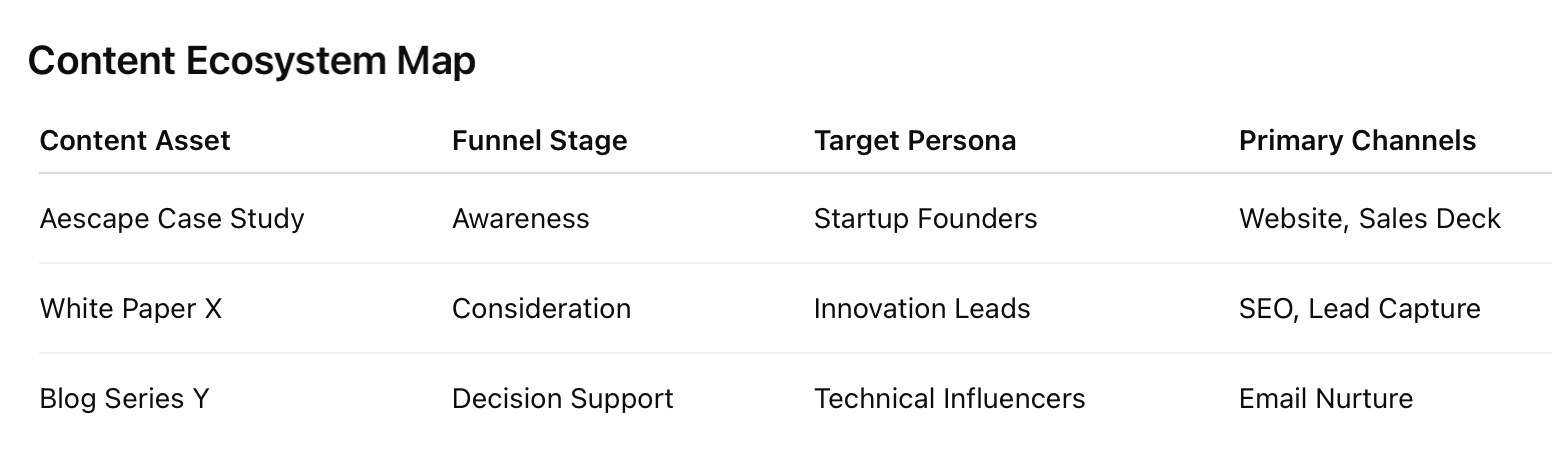
Task: Click the Website, Sales Deck cell
Action: pos(1370,219)
